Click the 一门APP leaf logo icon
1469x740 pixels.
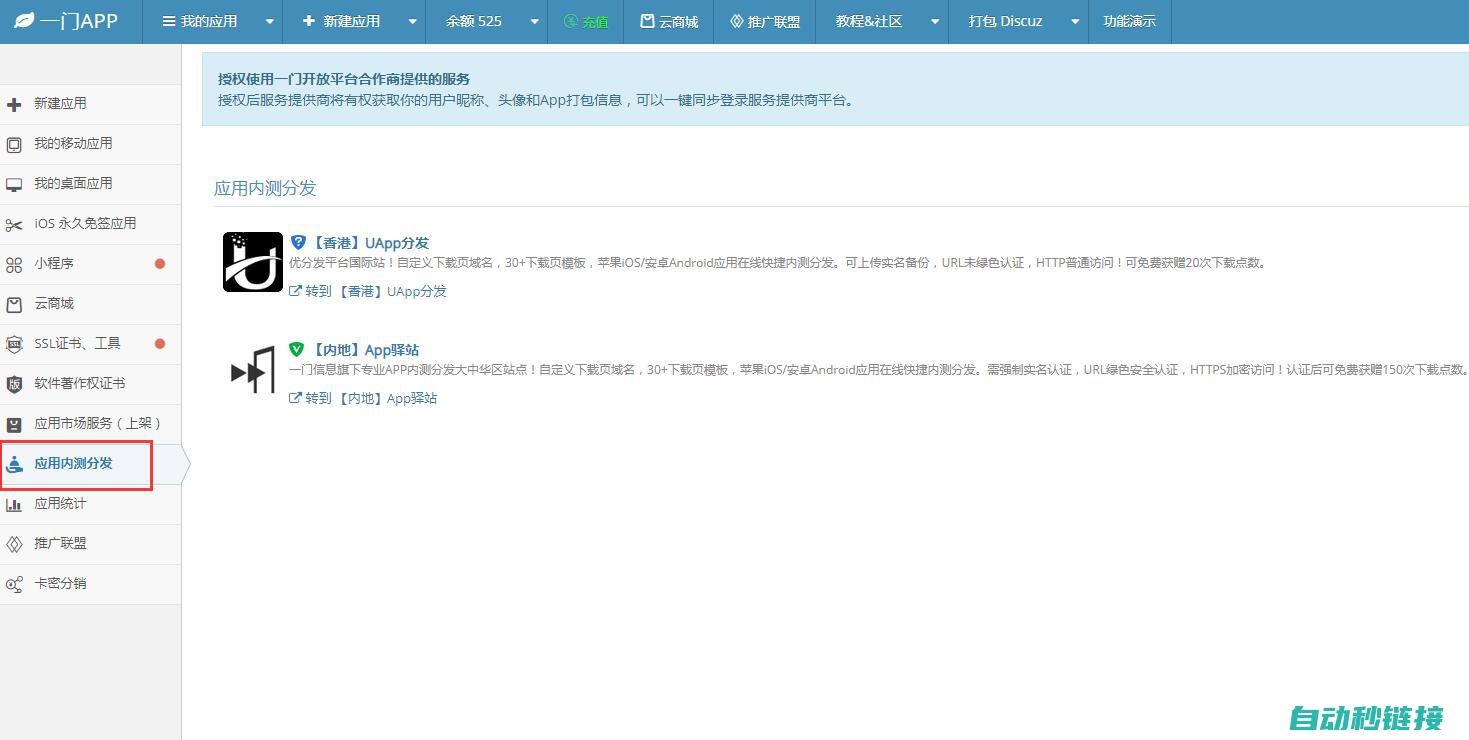(23, 21)
